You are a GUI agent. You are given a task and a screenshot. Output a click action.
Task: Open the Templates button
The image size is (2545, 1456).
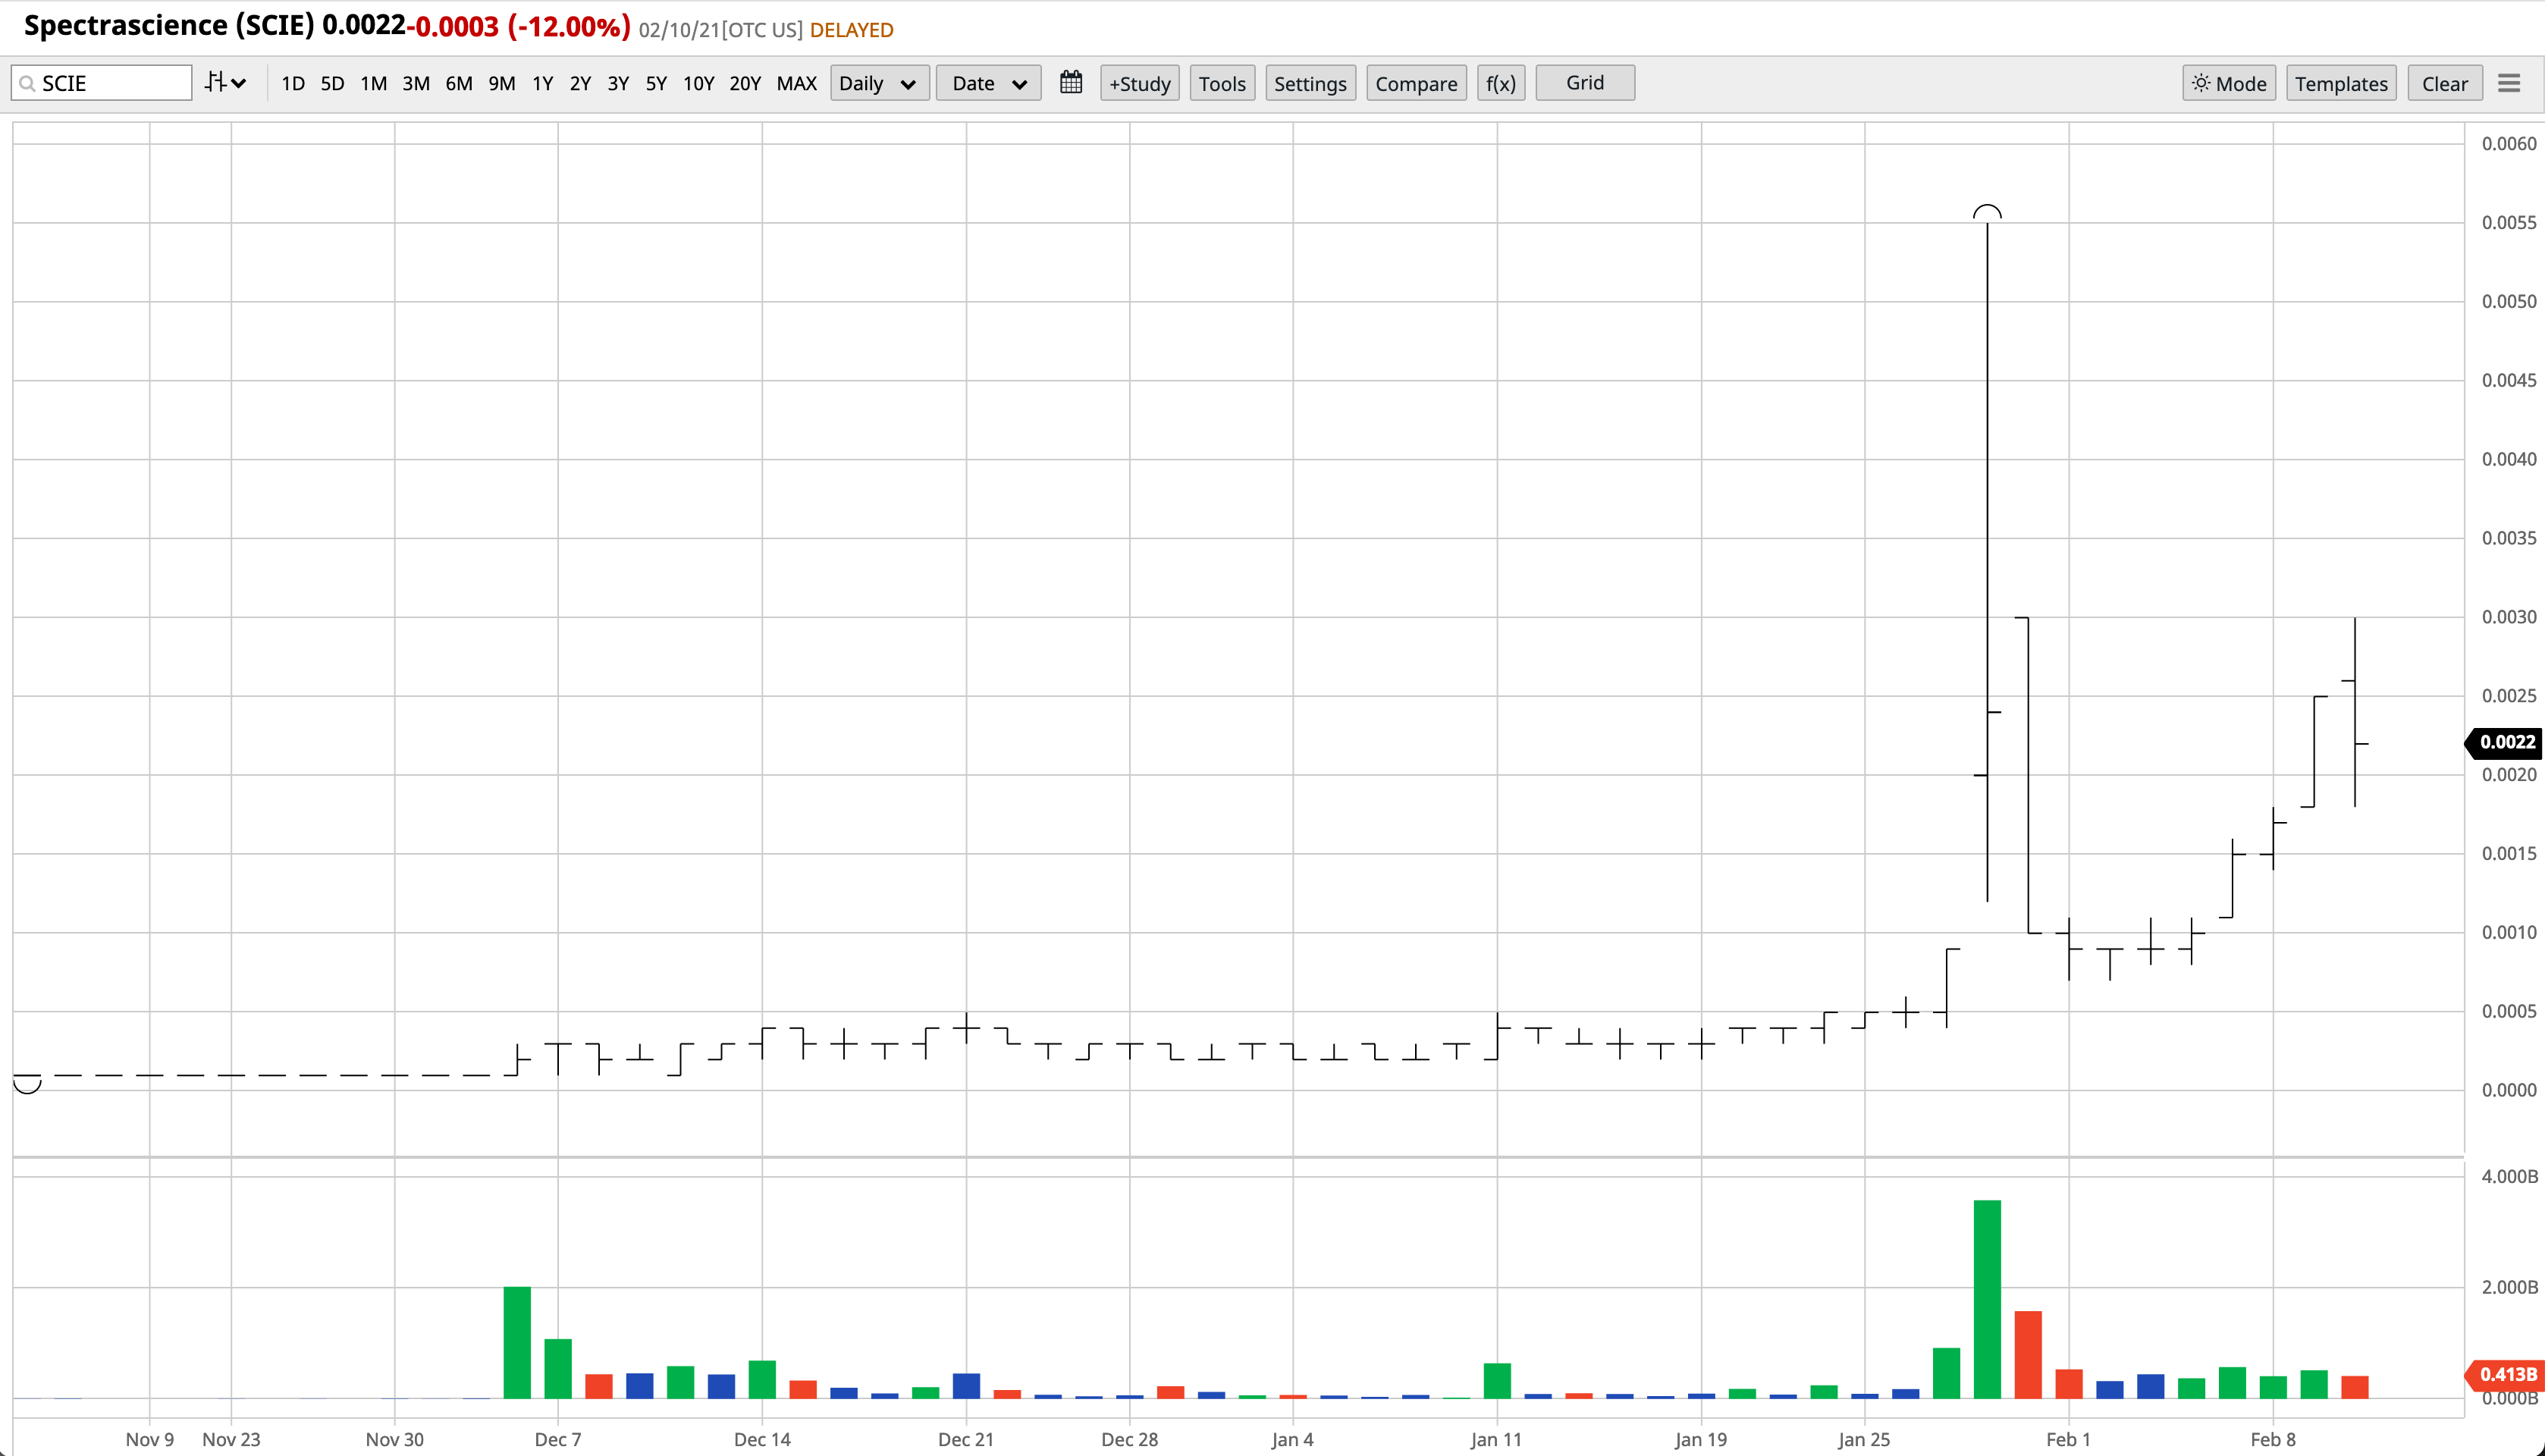click(2340, 83)
